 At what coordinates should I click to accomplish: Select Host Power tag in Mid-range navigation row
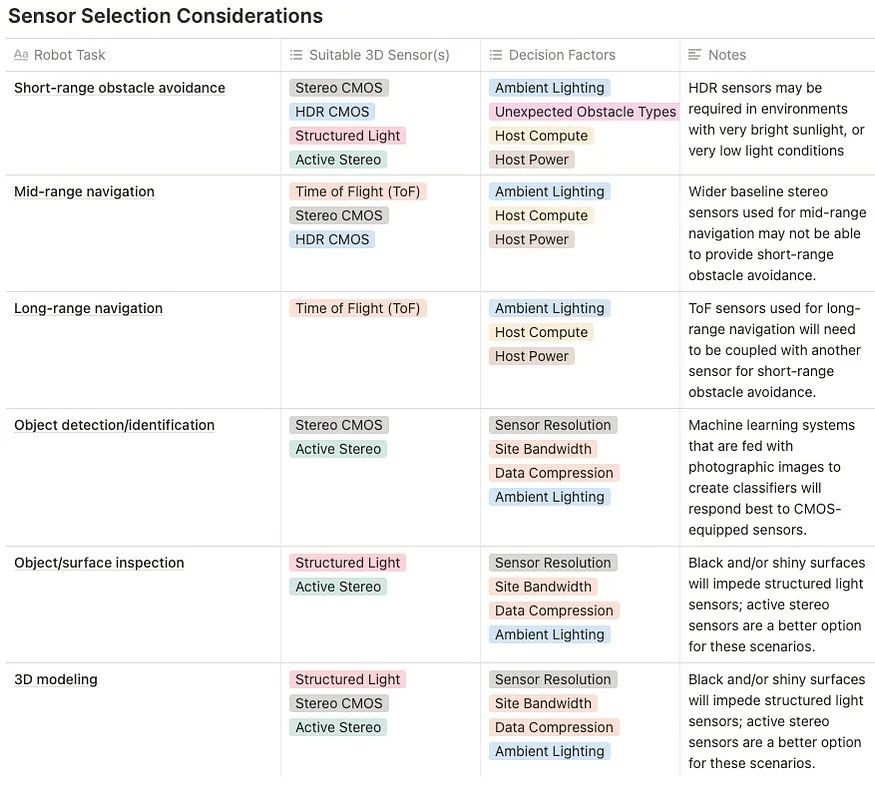click(531, 240)
